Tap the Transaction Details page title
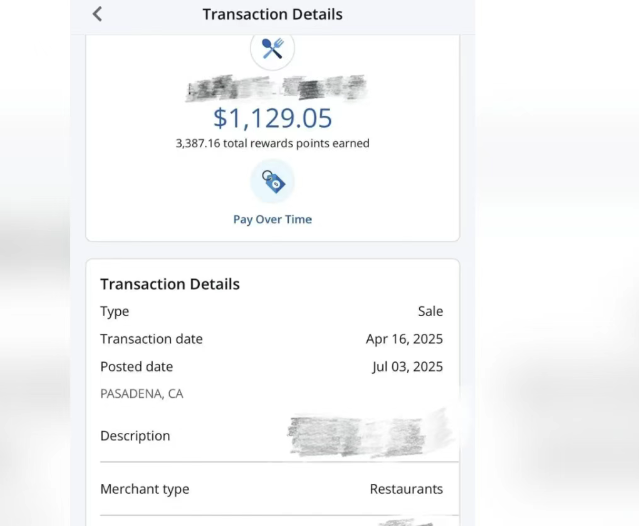The image size is (639, 526). point(272,14)
